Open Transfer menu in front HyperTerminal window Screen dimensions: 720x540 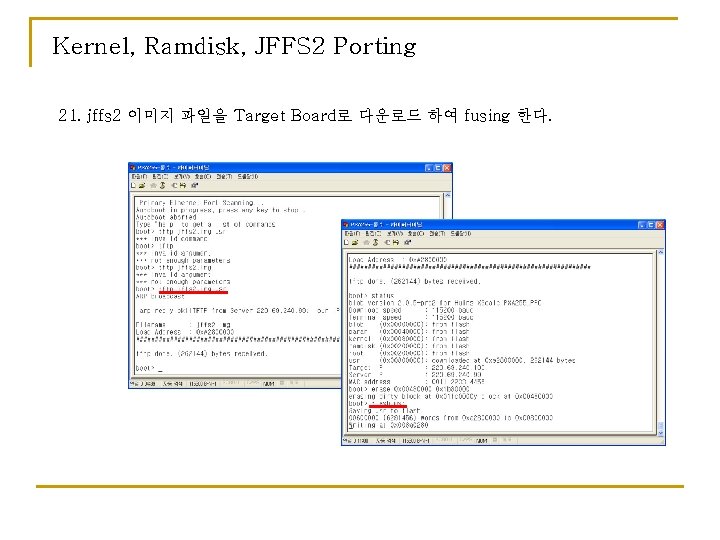point(438,234)
